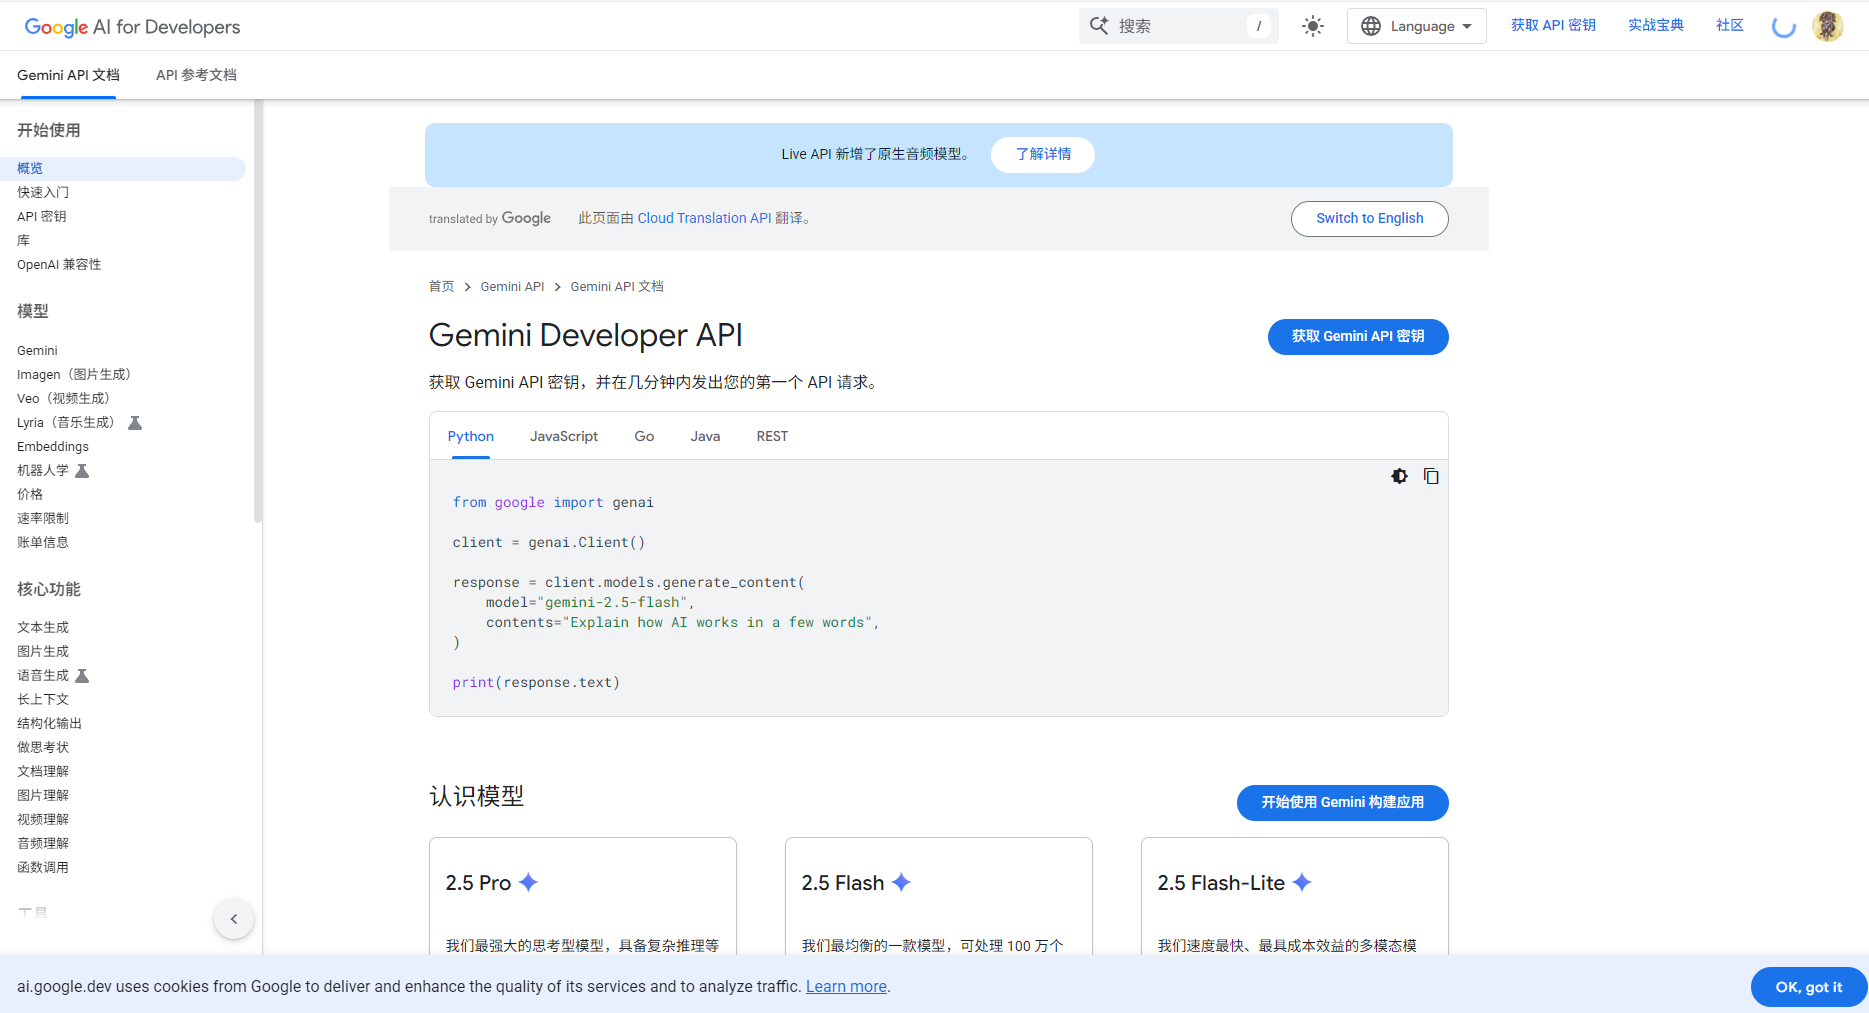Open 长上下文 in the sidebar

43,700
